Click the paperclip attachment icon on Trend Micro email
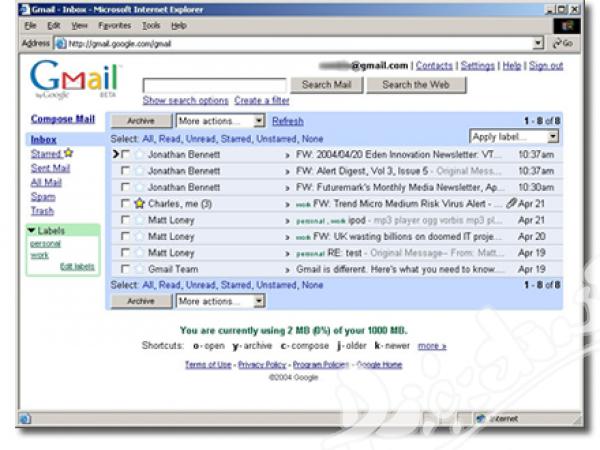Image resolution: width=600 pixels, height=450 pixels. tap(511, 203)
